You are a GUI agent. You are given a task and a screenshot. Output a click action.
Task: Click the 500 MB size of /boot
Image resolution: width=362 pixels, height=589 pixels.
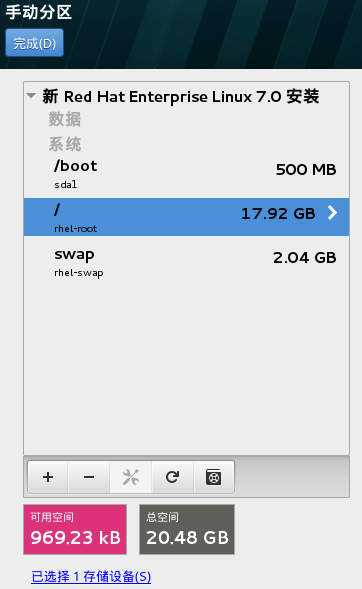pyautogui.click(x=306, y=170)
